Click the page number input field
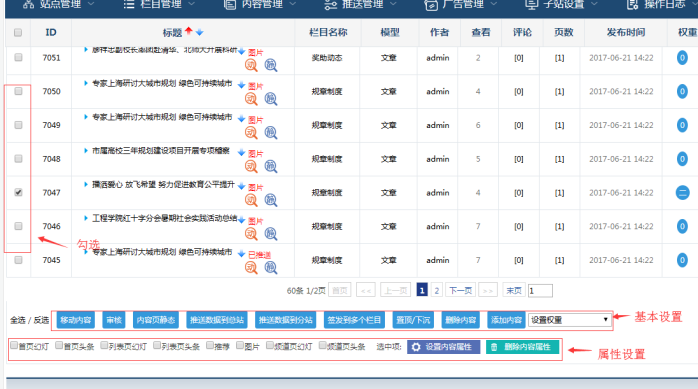Screen dimensions: 698x389 [540, 291]
